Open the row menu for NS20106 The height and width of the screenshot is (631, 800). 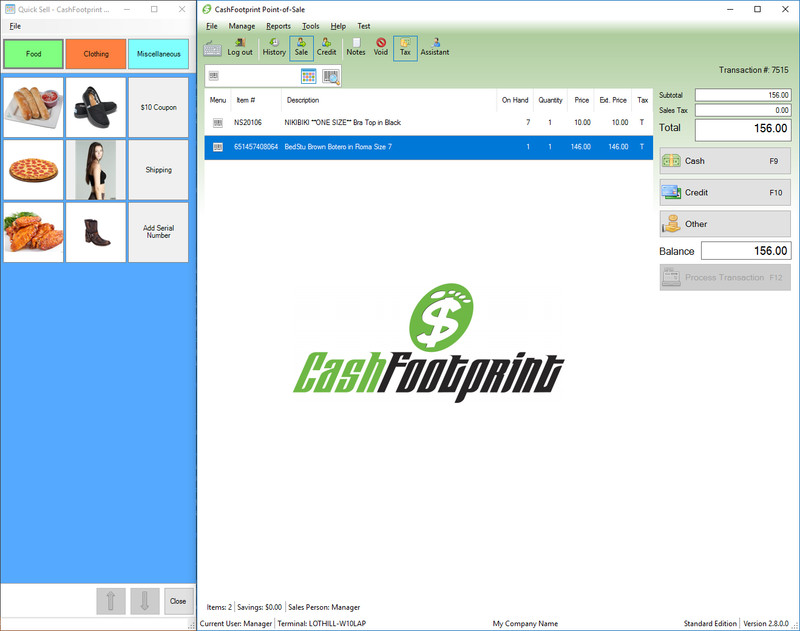(x=218, y=122)
